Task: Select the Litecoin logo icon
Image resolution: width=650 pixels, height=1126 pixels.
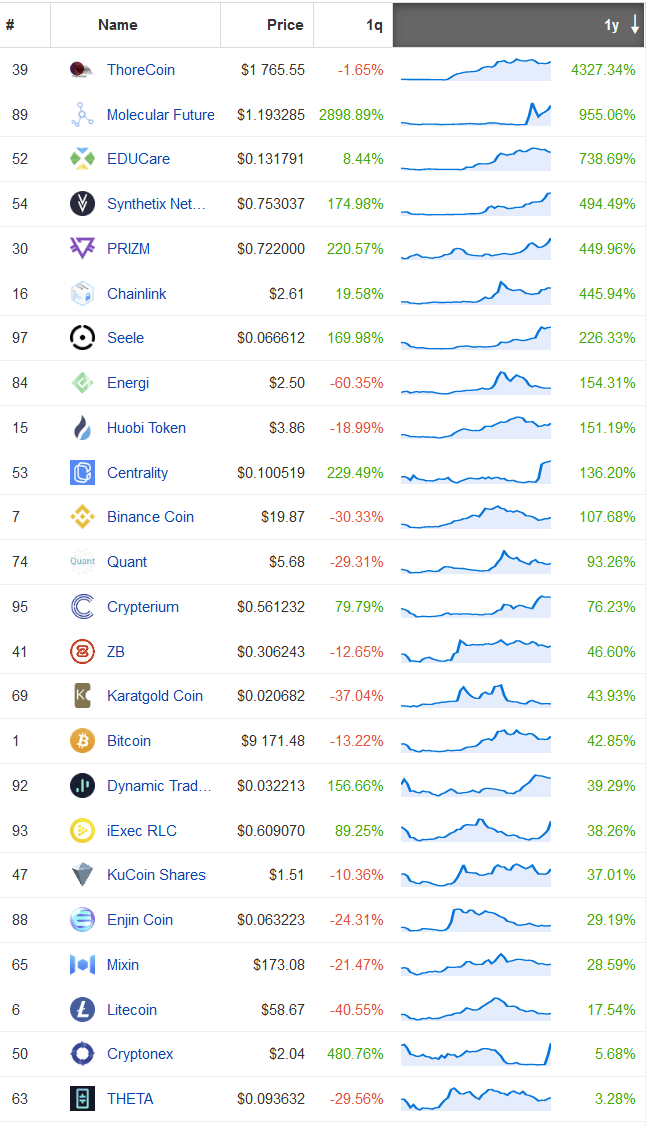Action: tap(82, 1009)
